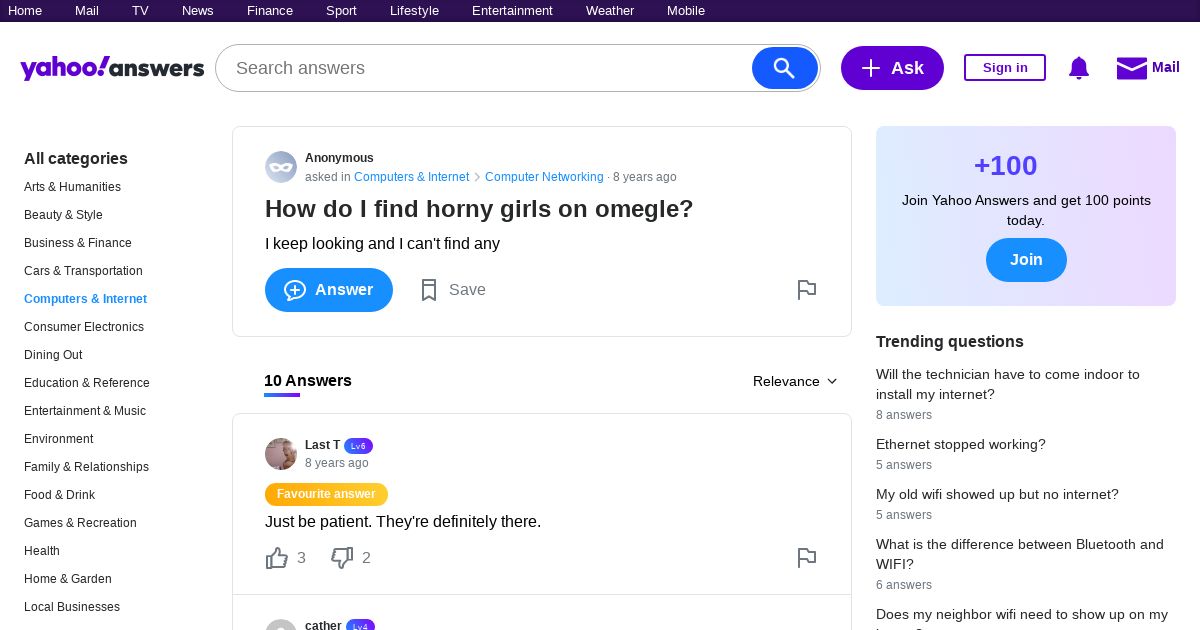Open Finance in the top navigation bar
1200x630 pixels.
pyautogui.click(x=270, y=11)
